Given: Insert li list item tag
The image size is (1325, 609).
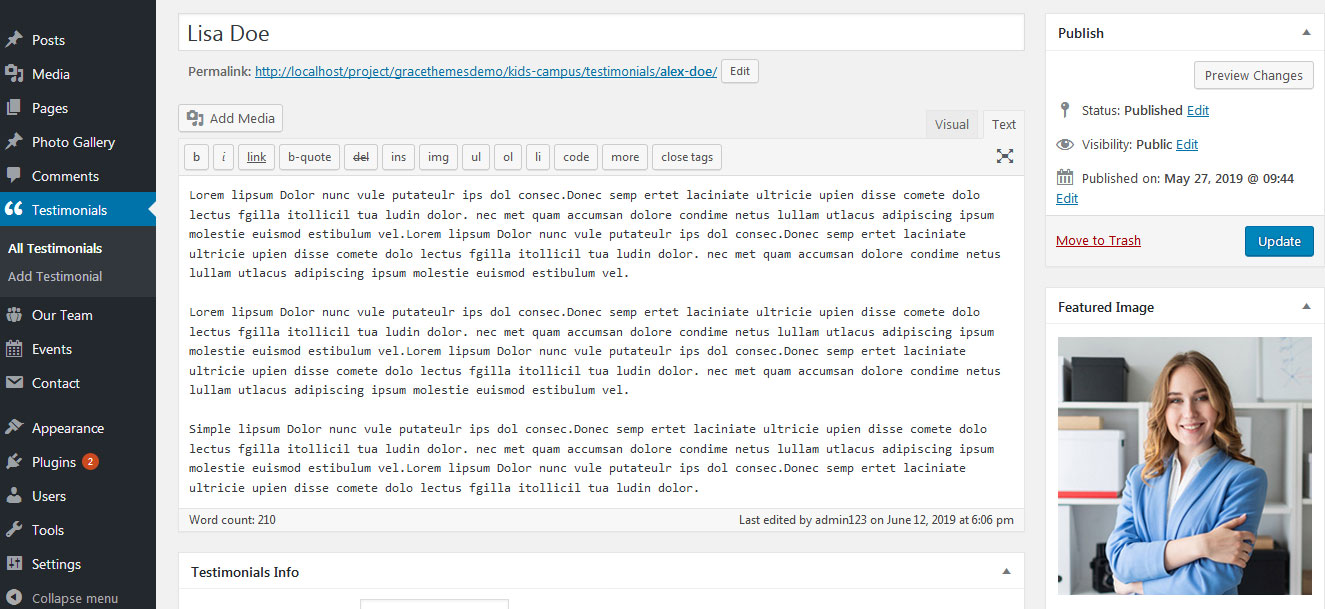Looking at the screenshot, I should (x=538, y=157).
